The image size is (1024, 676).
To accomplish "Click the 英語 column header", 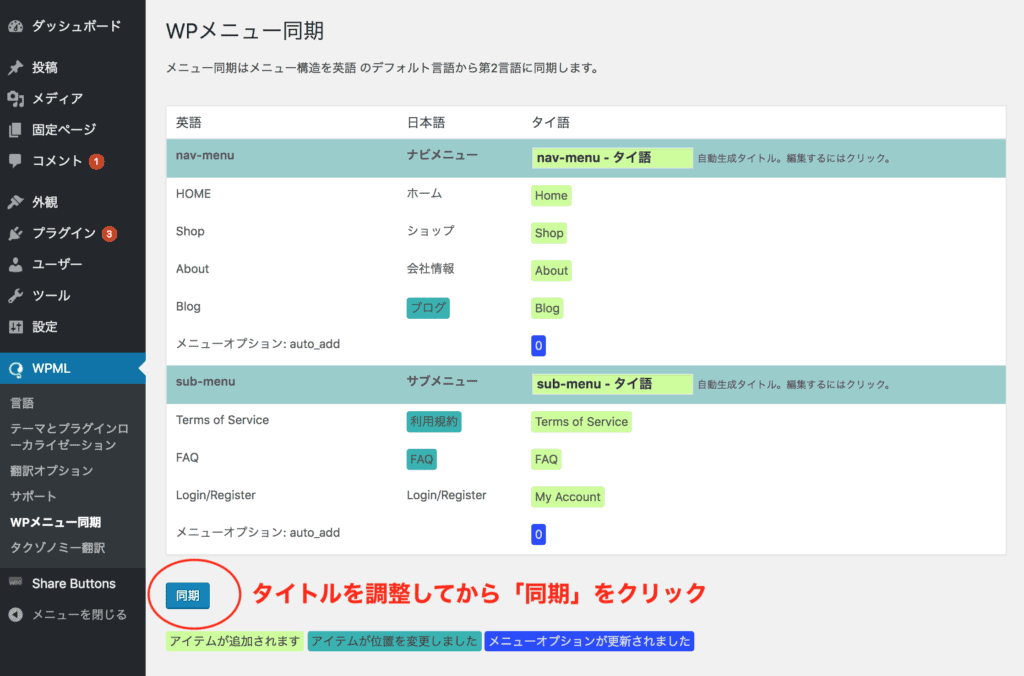I will pos(189,123).
